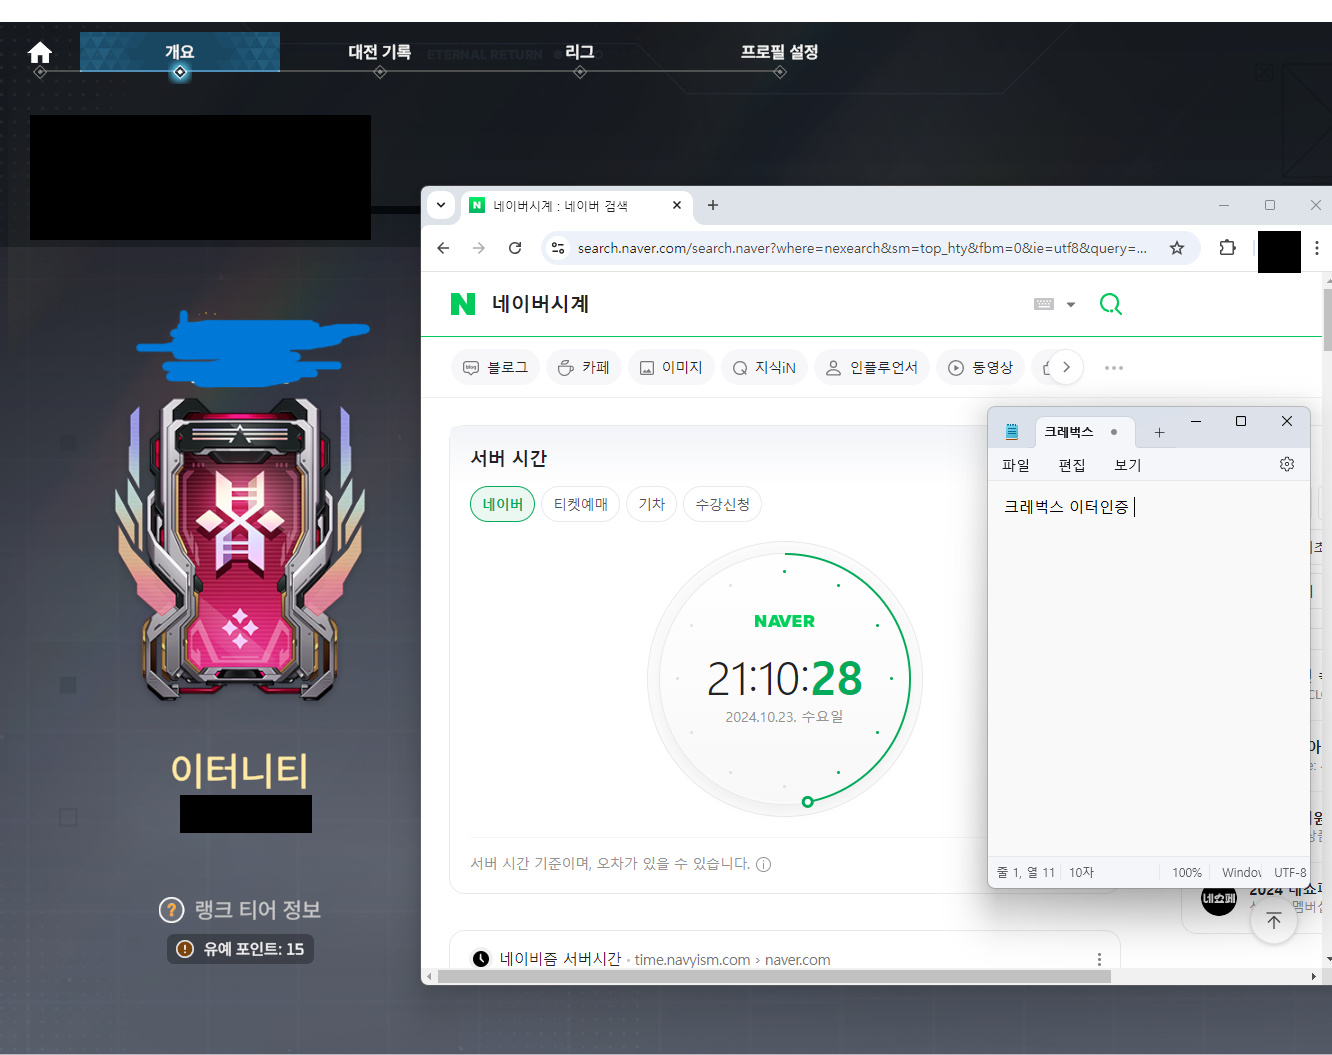Click the right arrow of the horizontal scrollbar
This screenshot has height=1055, width=1332.
1314,976
